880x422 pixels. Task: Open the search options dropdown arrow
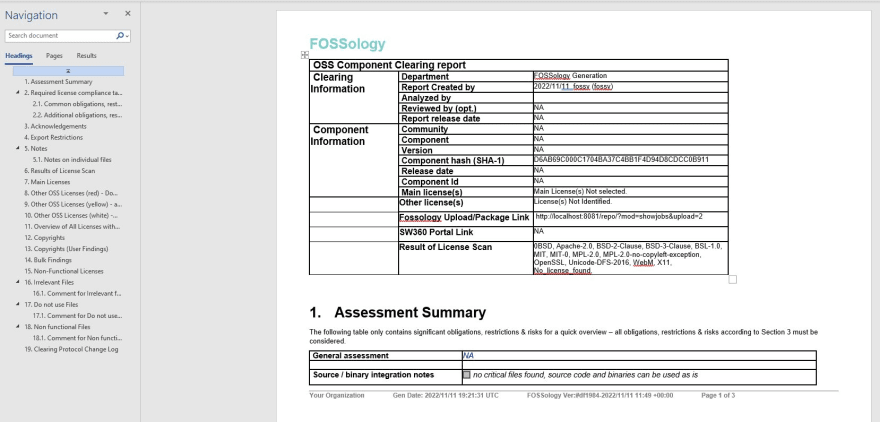pyautogui.click(x=128, y=36)
